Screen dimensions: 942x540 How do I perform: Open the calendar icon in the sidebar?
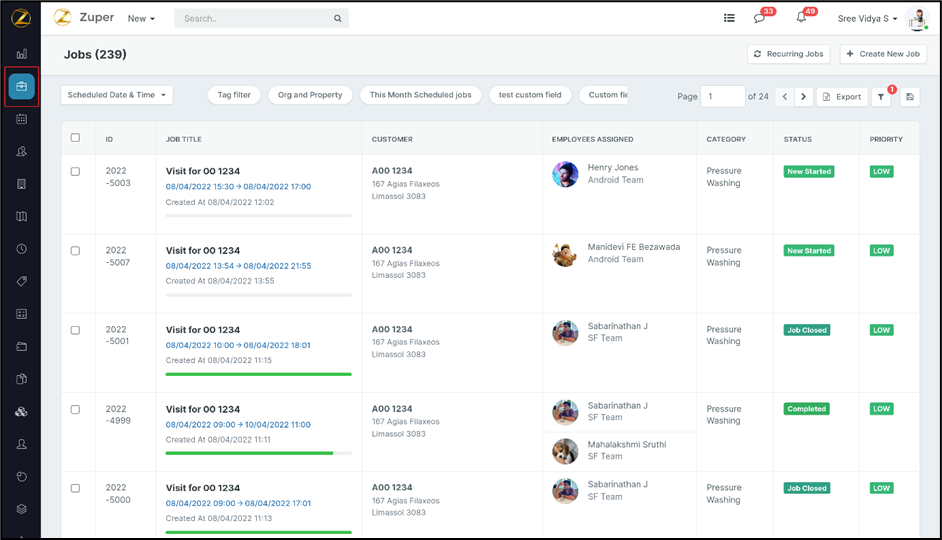tap(21, 119)
